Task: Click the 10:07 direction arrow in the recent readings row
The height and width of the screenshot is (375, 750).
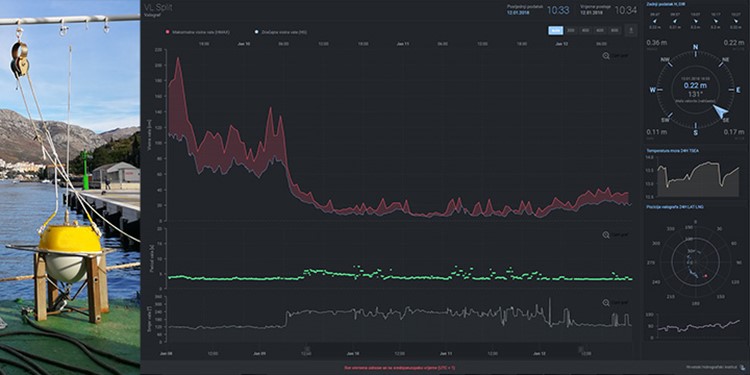Action: [x=695, y=21]
